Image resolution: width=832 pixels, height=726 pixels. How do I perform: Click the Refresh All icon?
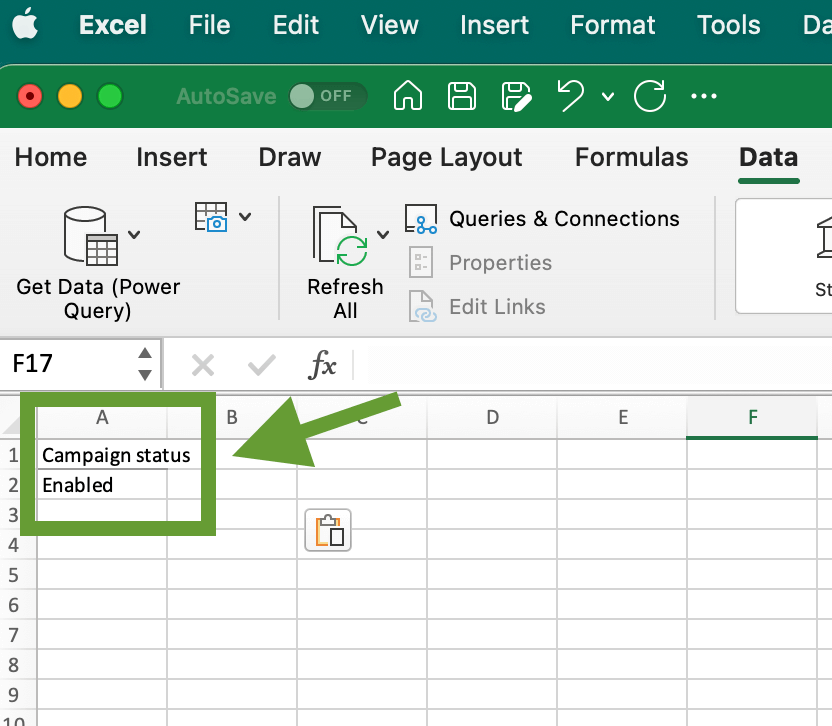341,236
